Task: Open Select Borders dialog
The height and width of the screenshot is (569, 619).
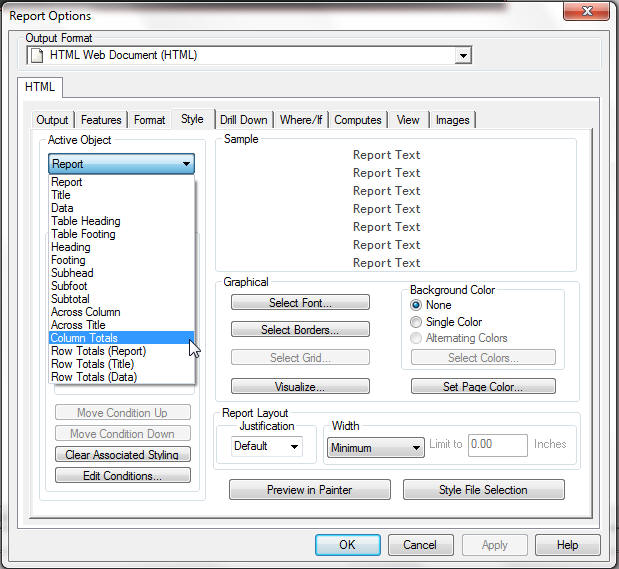Action: coord(300,330)
